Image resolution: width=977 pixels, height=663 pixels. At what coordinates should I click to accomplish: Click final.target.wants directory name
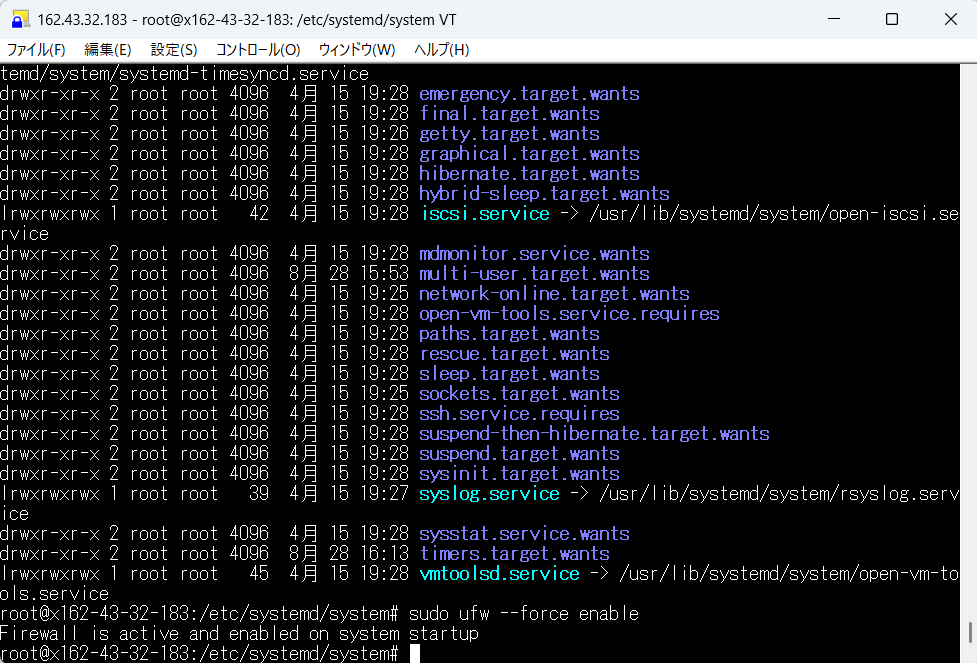(509, 113)
